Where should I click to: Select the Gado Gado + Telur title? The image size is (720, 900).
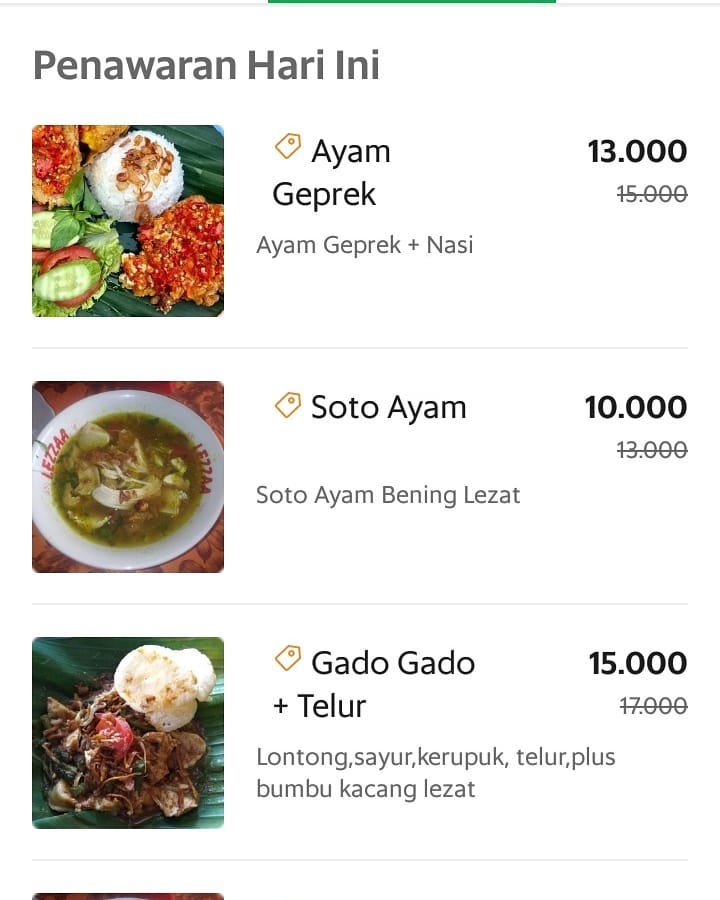click(x=374, y=685)
